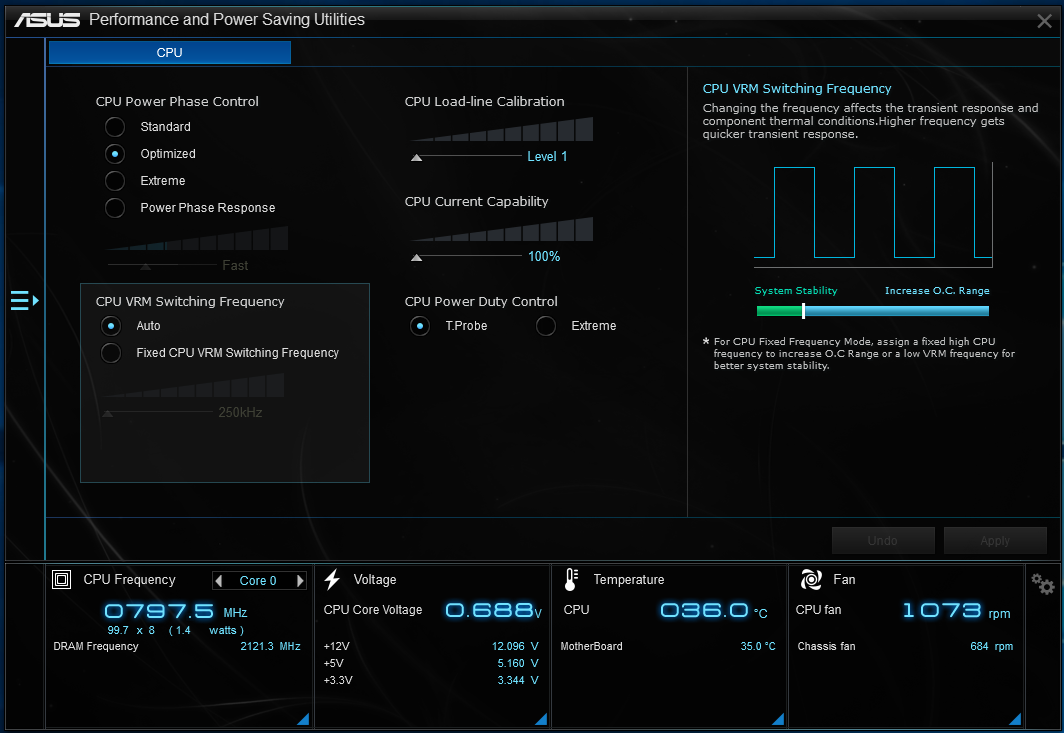Click the +12V 12.096 V reading
This screenshot has width=1064, height=733.
click(x=515, y=646)
